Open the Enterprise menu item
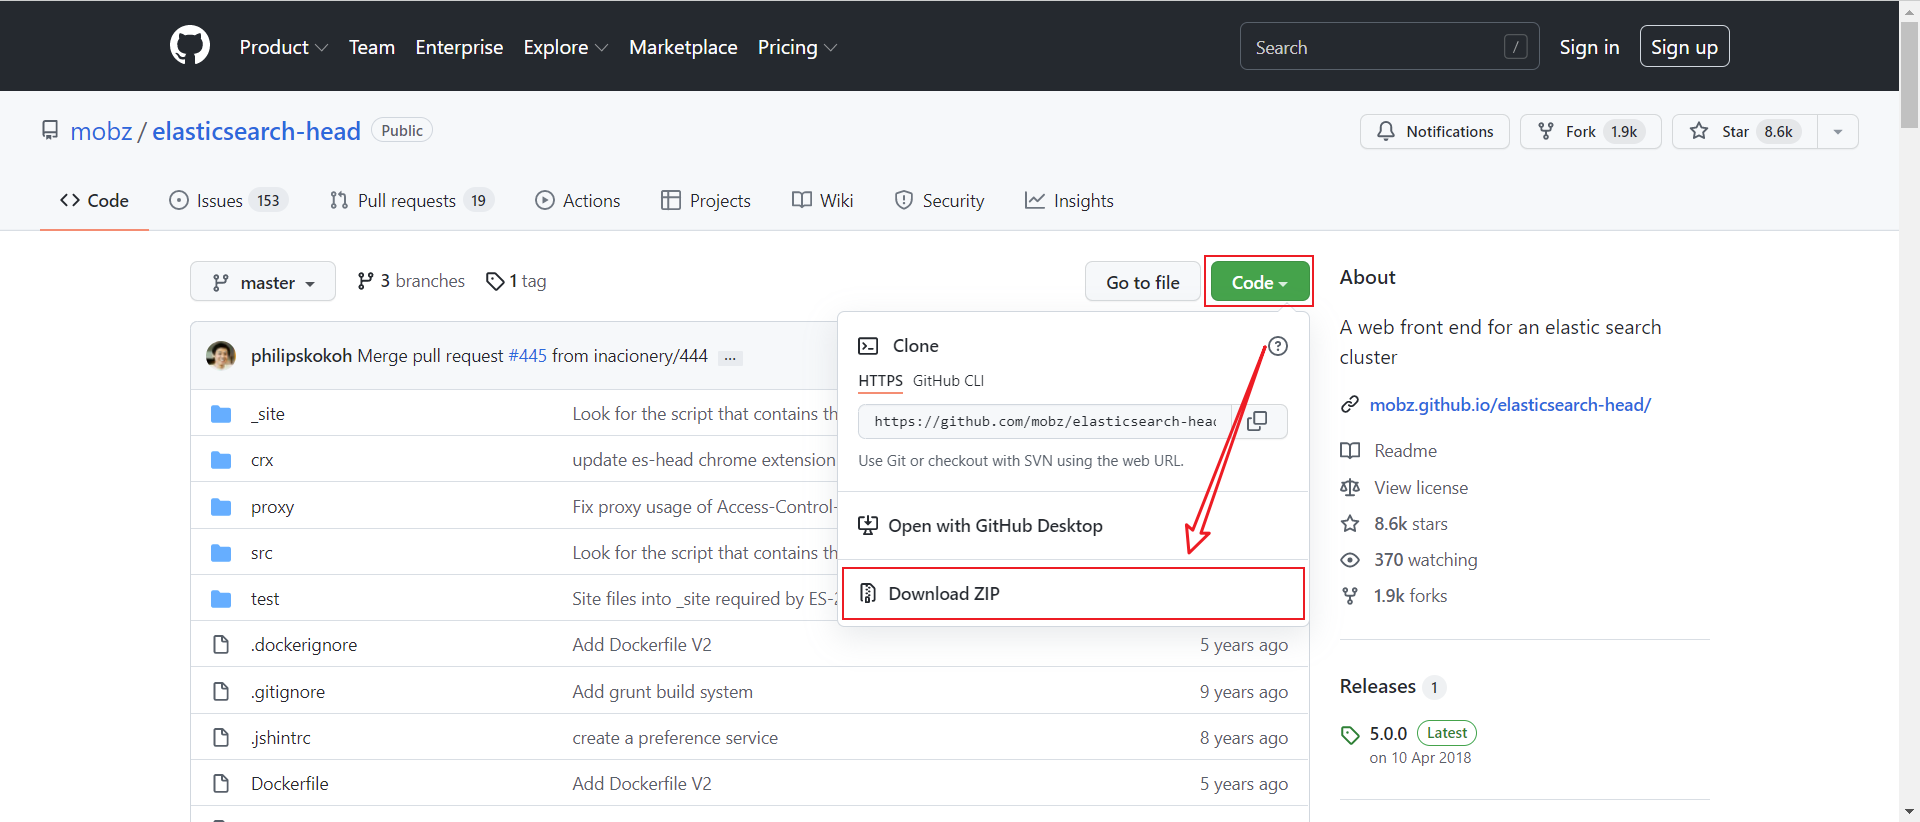The width and height of the screenshot is (1920, 822). click(459, 47)
